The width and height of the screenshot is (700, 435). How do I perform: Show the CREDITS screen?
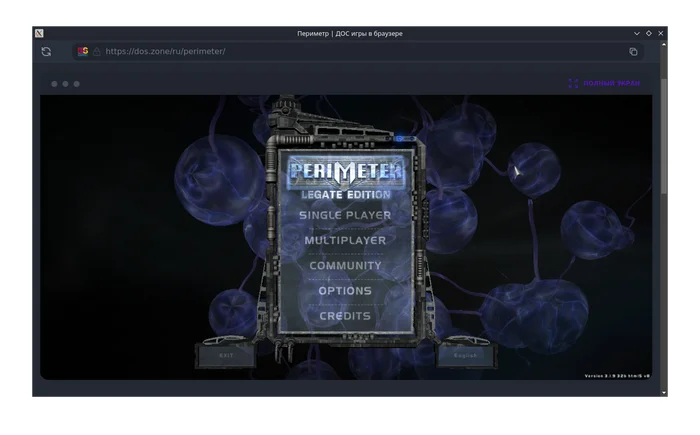pyautogui.click(x=345, y=316)
